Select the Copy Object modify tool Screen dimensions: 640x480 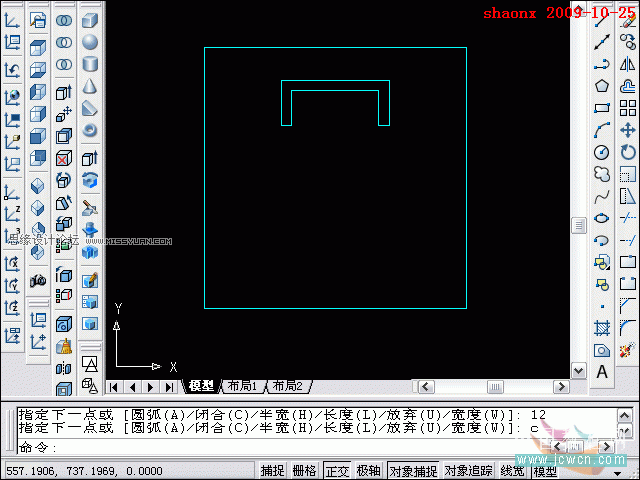point(628,42)
